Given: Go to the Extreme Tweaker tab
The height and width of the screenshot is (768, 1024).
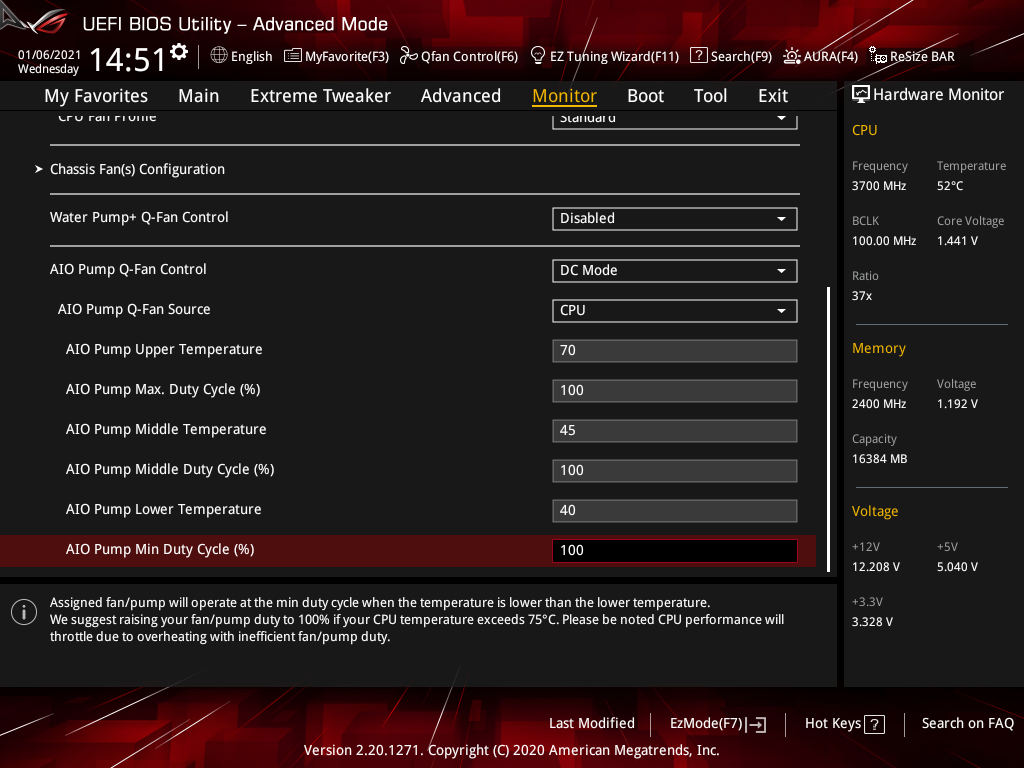Looking at the screenshot, I should [x=320, y=96].
